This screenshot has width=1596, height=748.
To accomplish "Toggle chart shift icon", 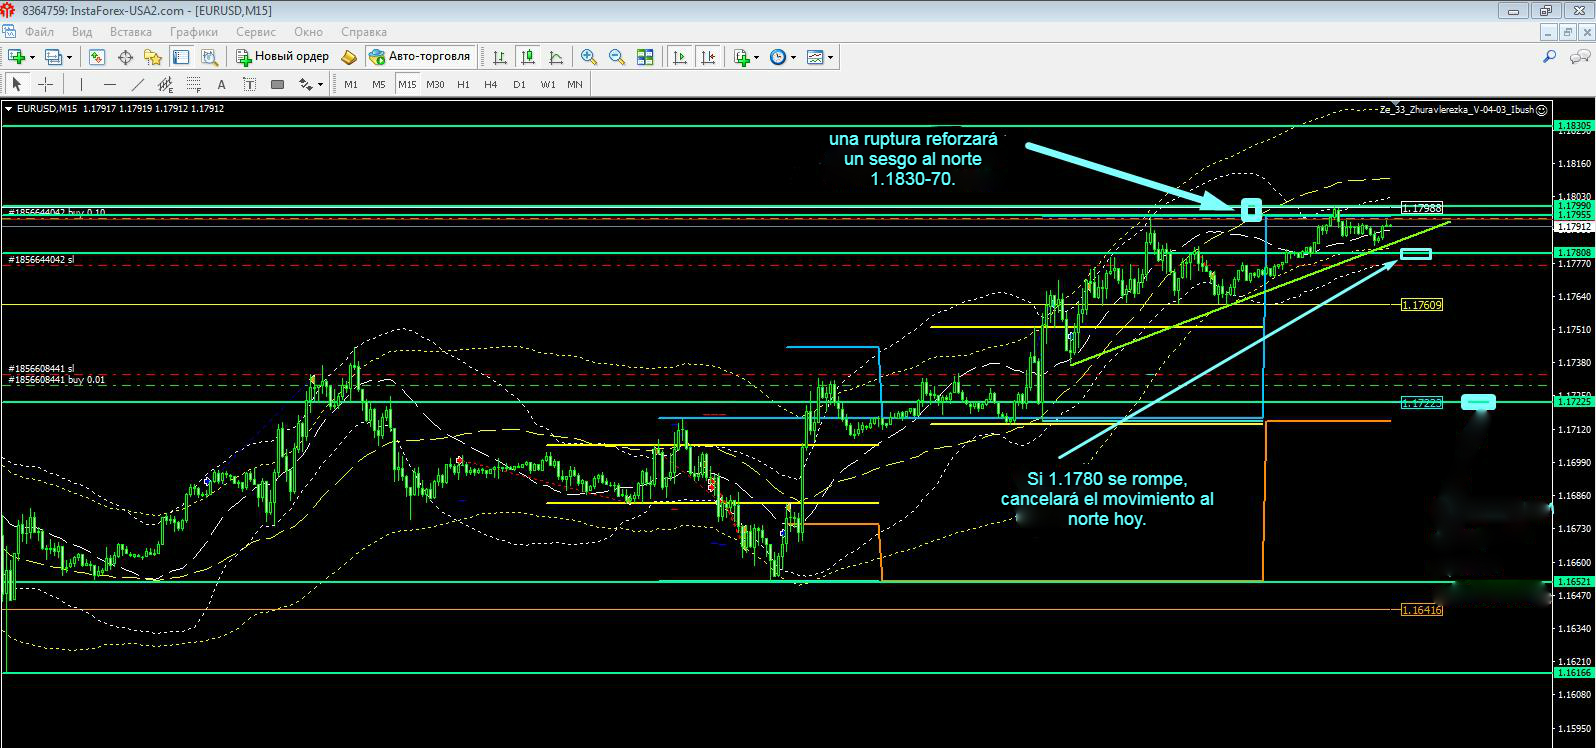I will 708,57.
